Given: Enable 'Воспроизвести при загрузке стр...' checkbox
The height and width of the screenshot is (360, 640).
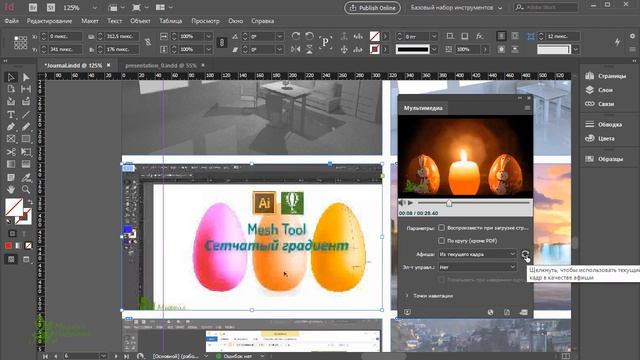Looking at the screenshot, I should point(441,228).
